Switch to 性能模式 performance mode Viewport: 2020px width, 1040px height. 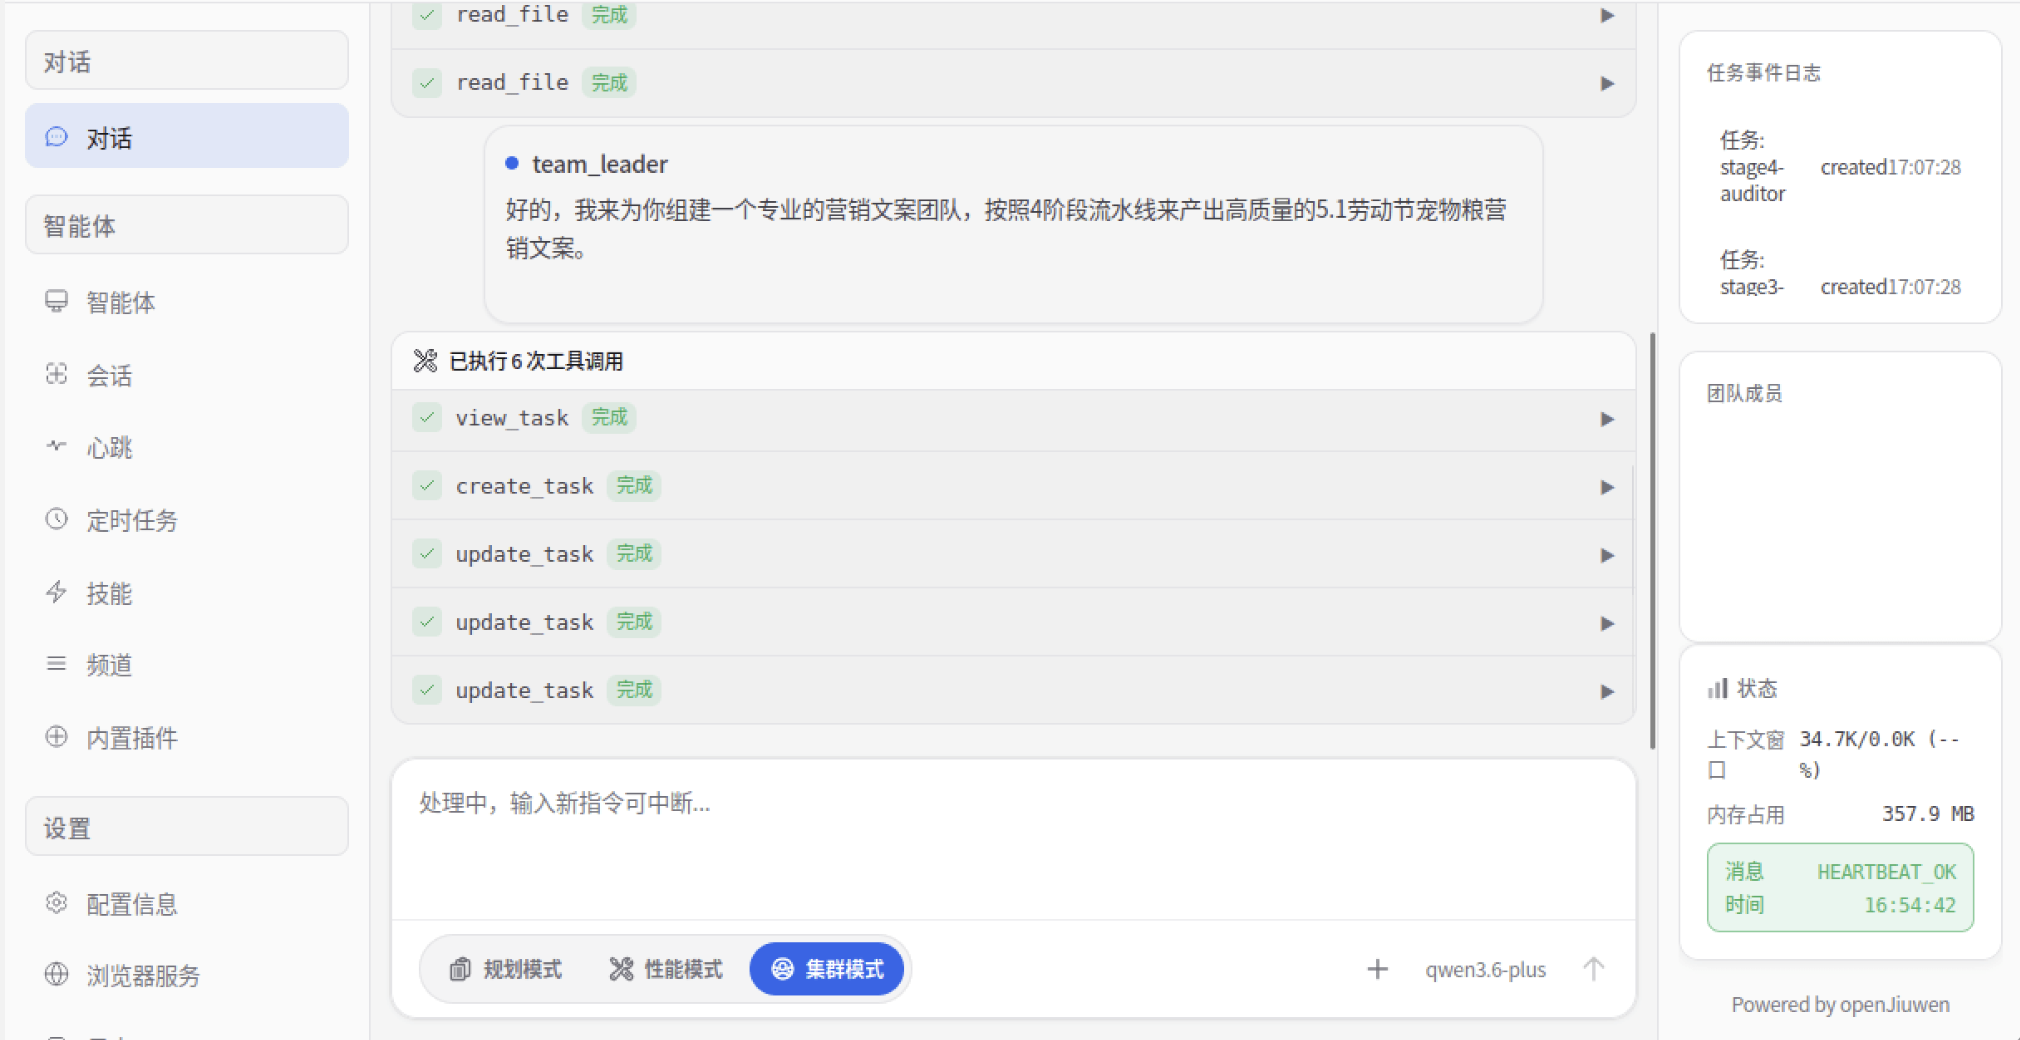coord(666,969)
